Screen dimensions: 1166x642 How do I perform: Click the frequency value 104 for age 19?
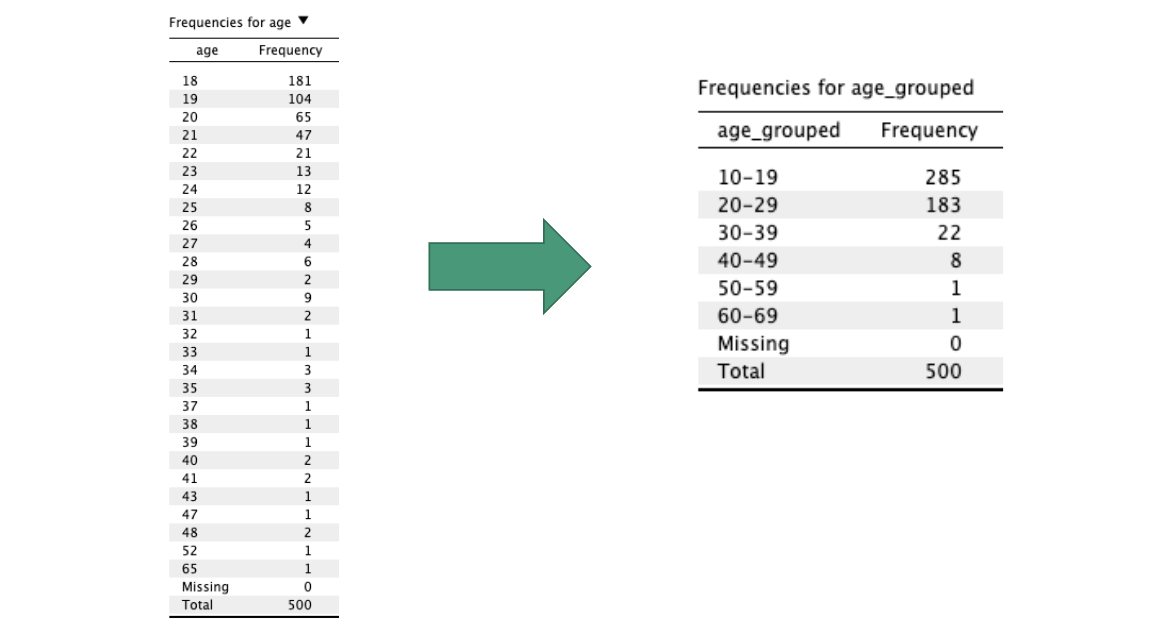click(x=299, y=99)
